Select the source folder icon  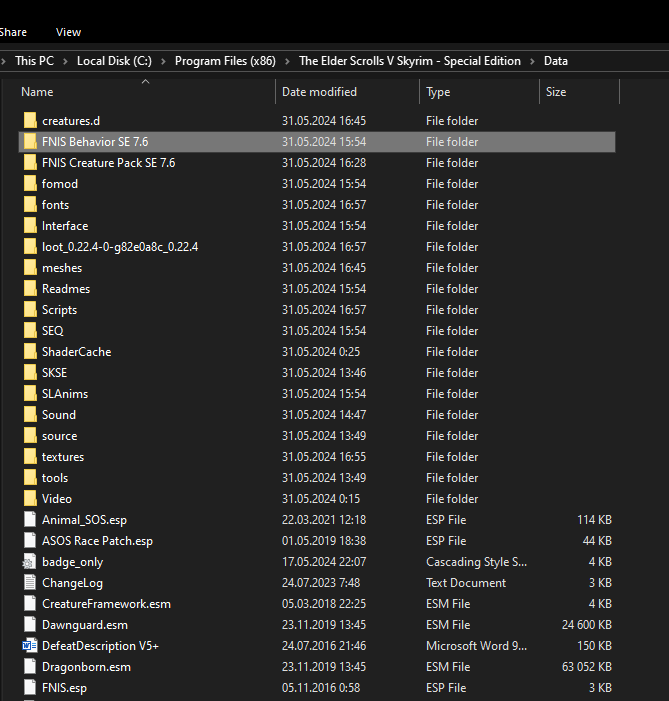30,436
